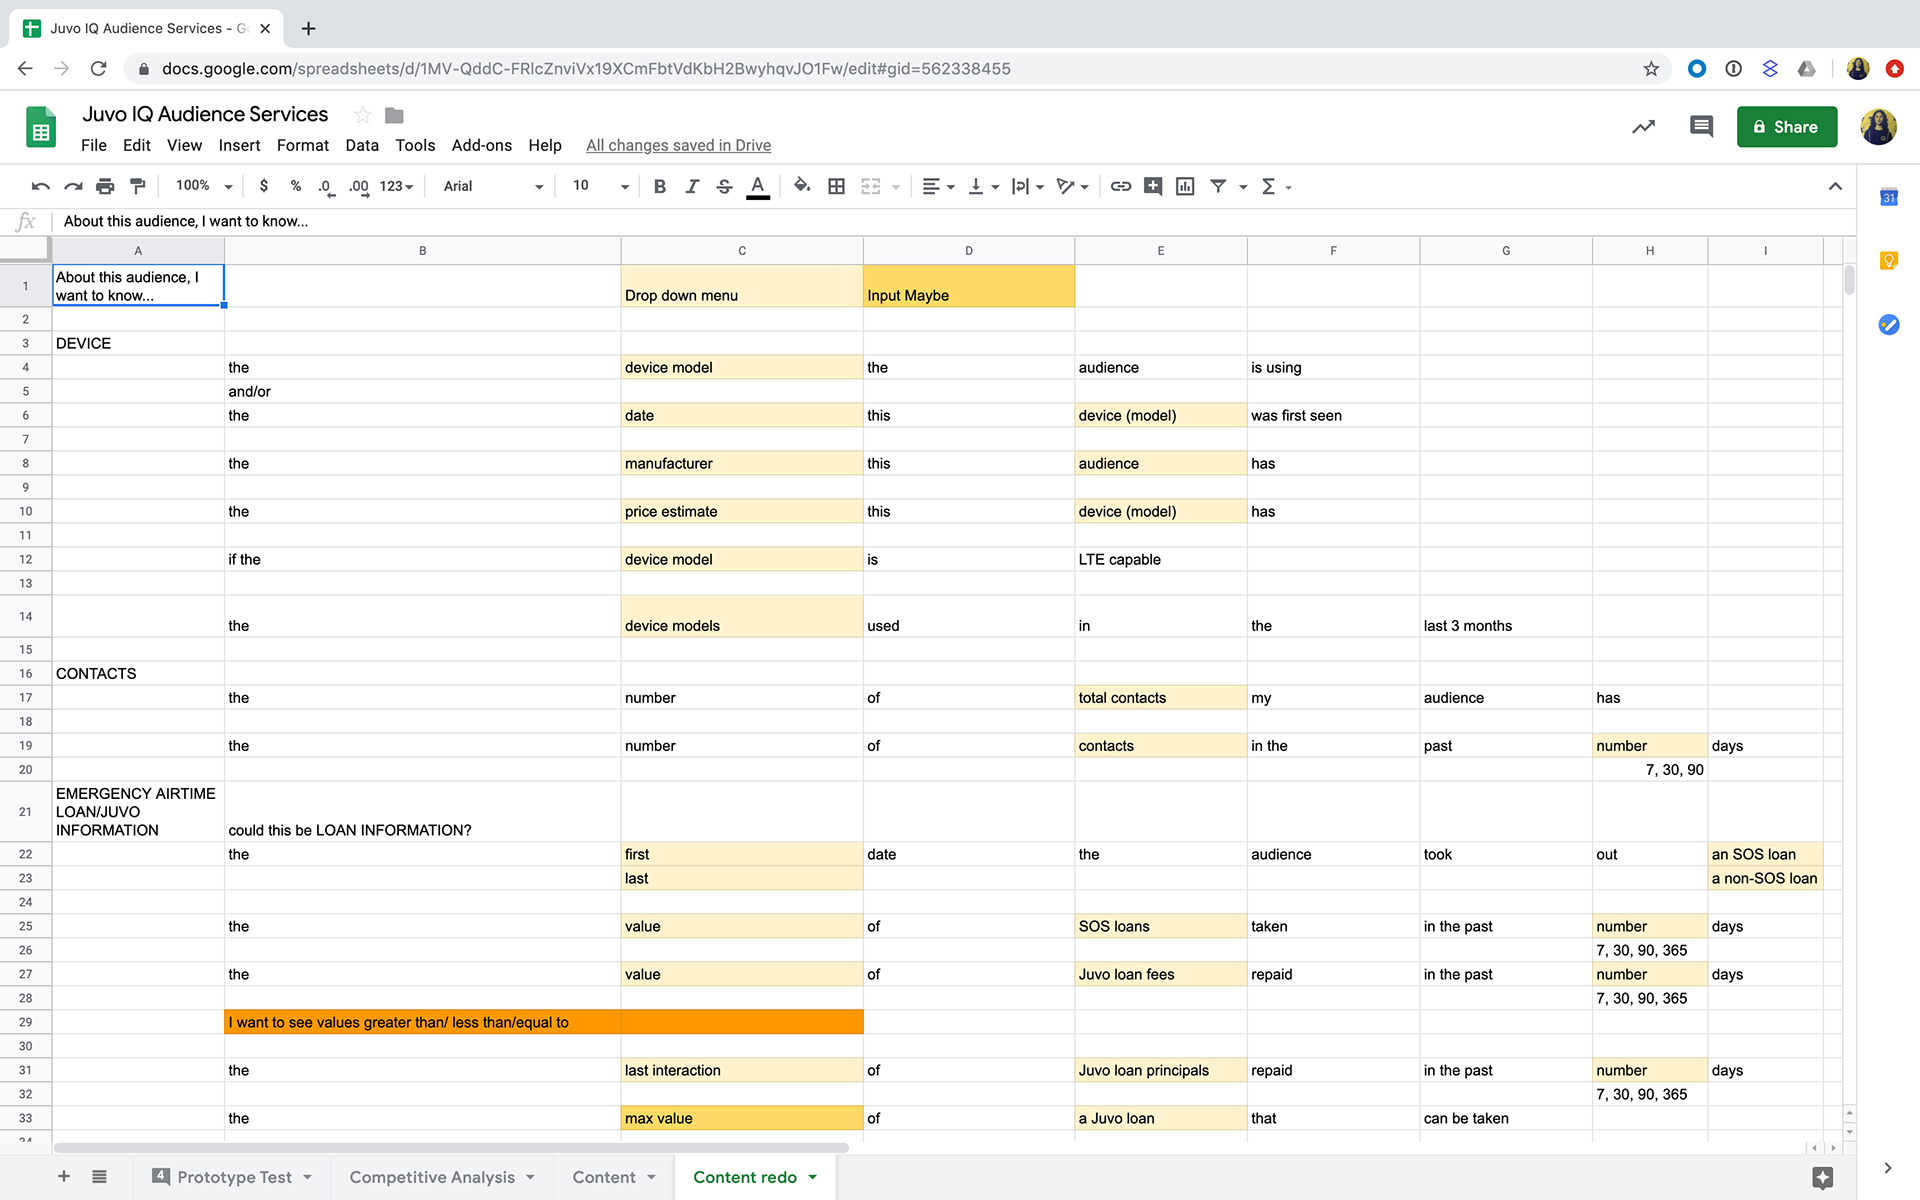
Task: Open the all sheets list icon
Action: coord(99,1176)
